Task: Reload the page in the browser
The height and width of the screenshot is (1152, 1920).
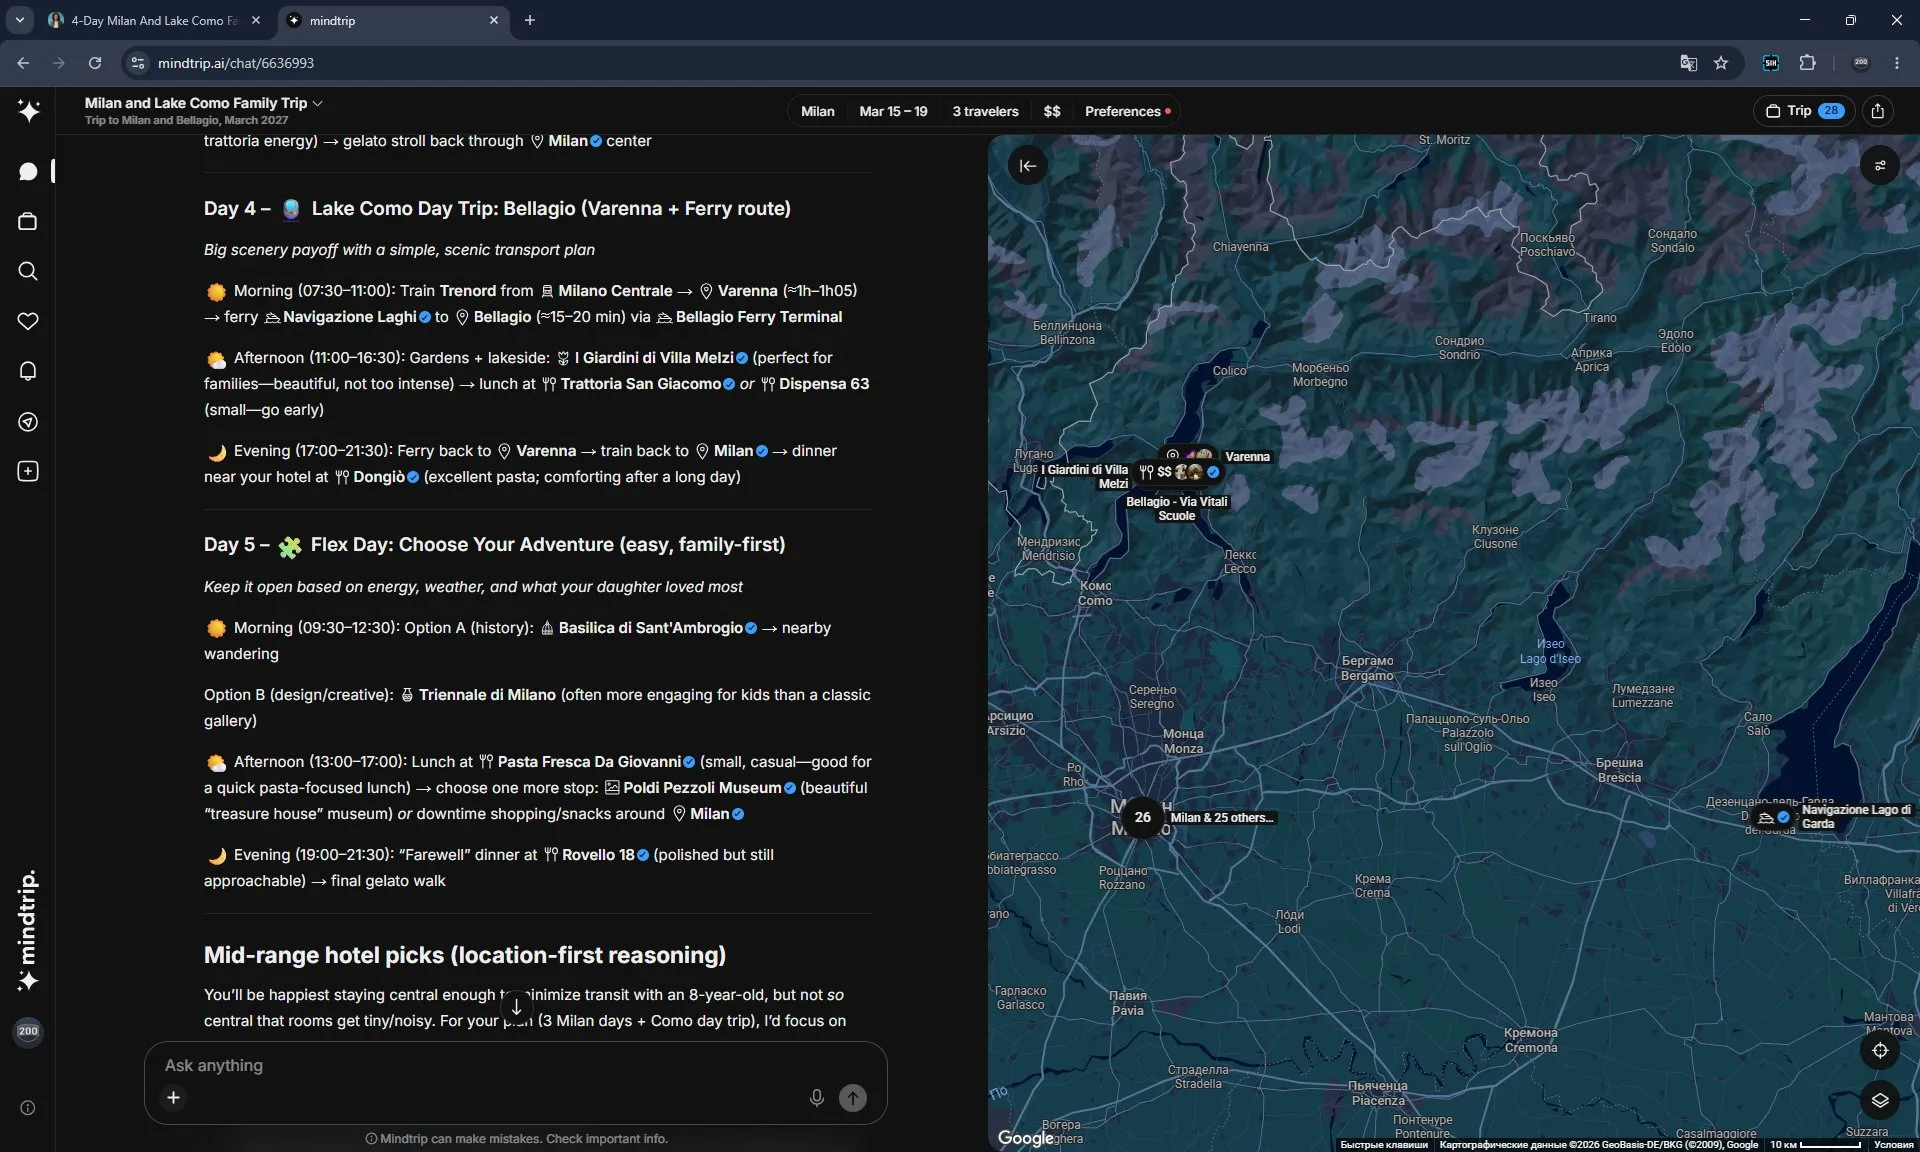Action: coord(95,63)
